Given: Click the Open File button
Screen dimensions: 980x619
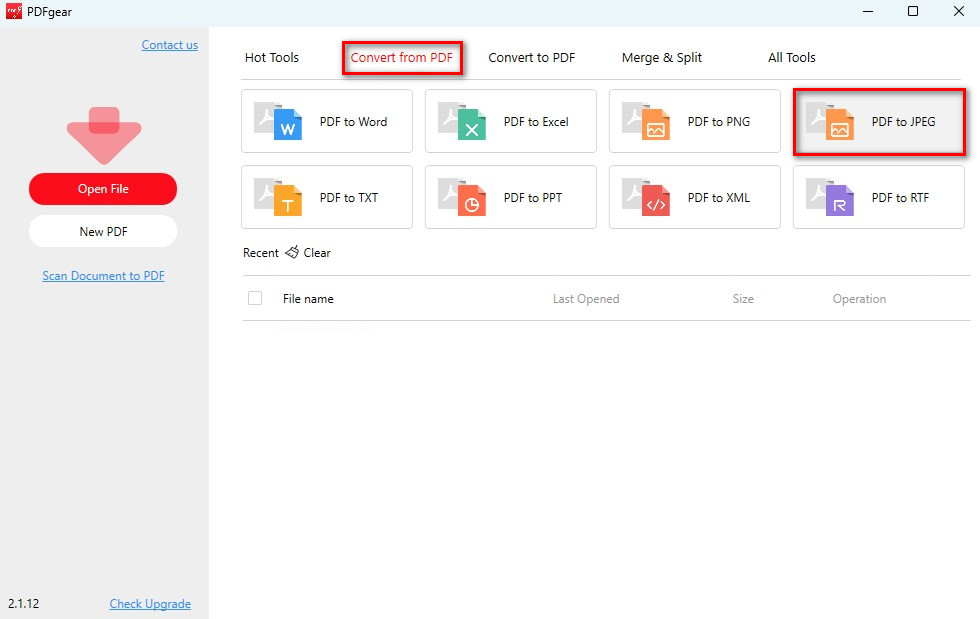Looking at the screenshot, I should (x=103, y=188).
